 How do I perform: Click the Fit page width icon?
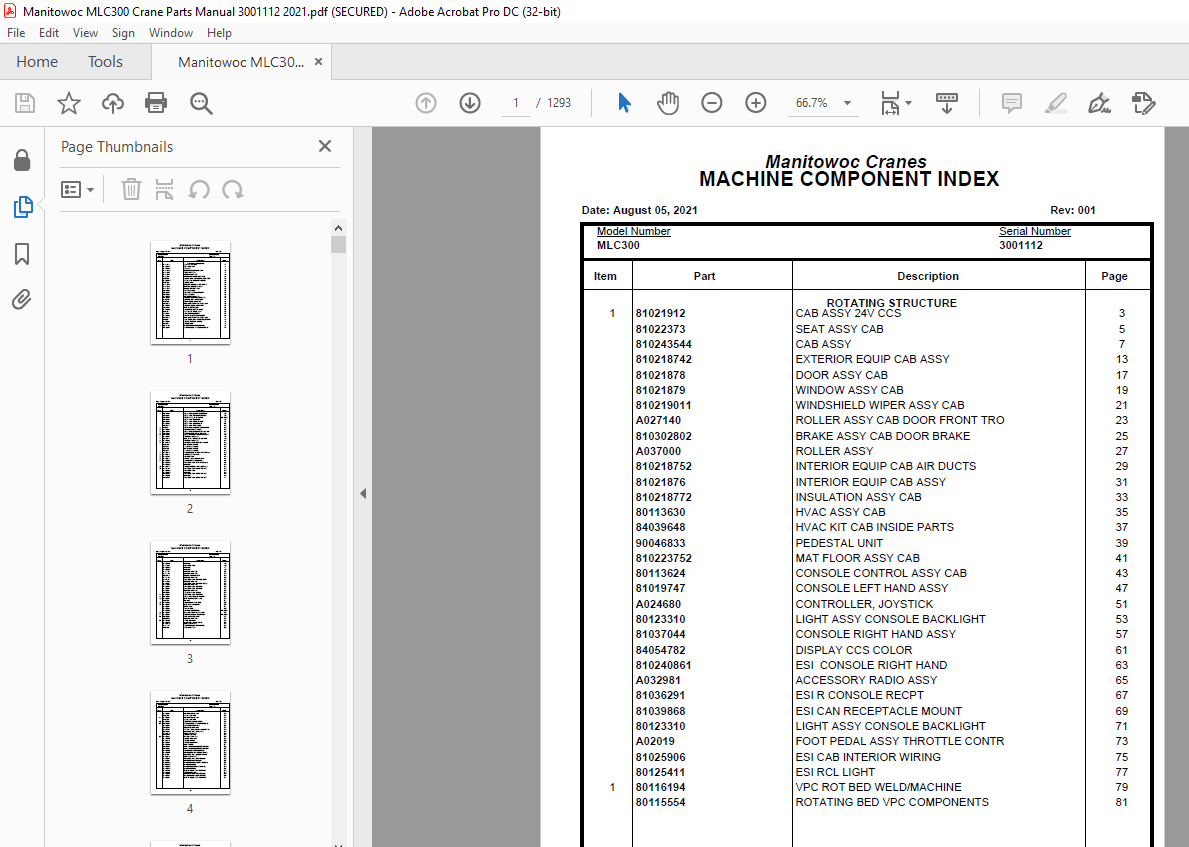tap(890, 103)
